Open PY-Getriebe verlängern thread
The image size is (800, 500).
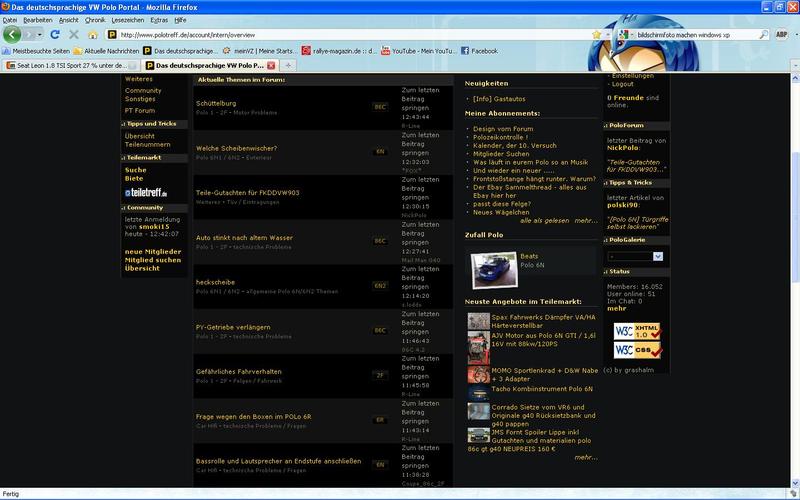[233, 327]
